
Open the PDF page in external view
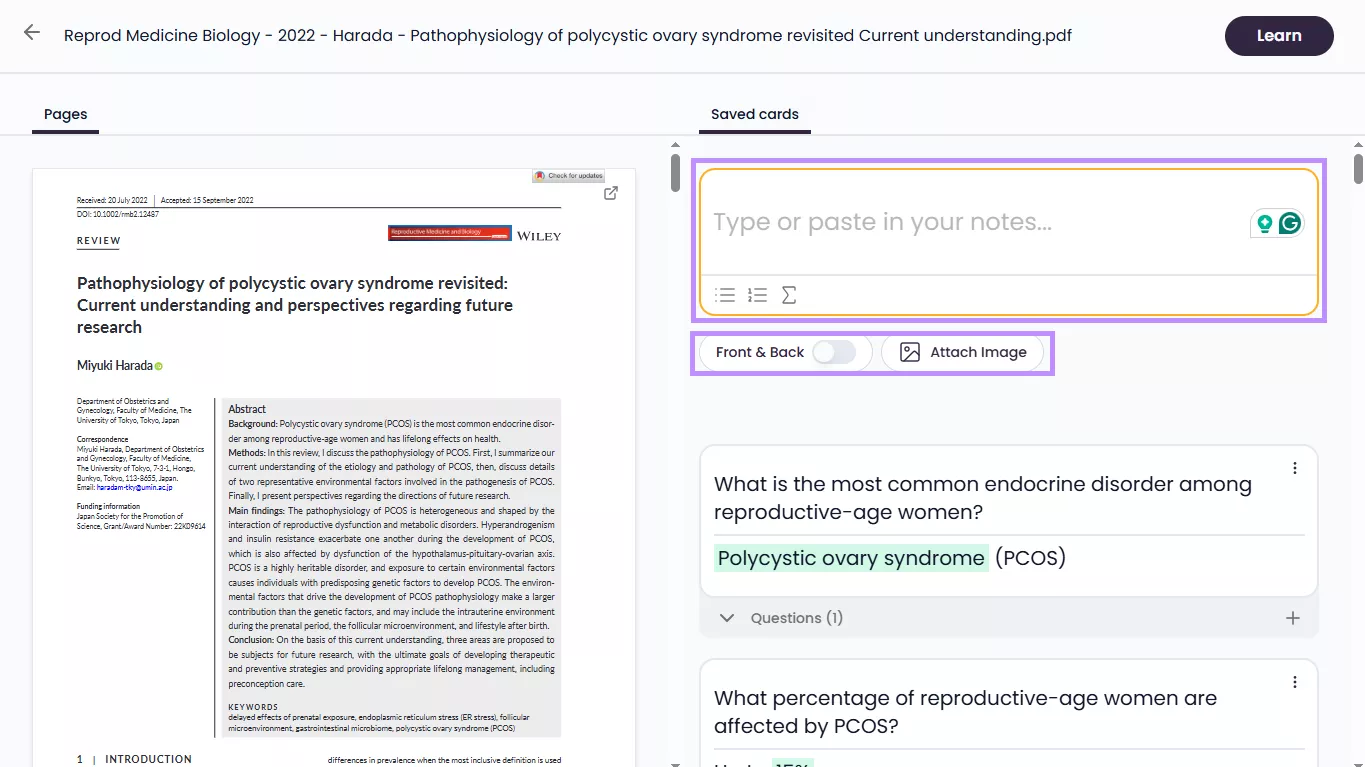click(x=611, y=193)
